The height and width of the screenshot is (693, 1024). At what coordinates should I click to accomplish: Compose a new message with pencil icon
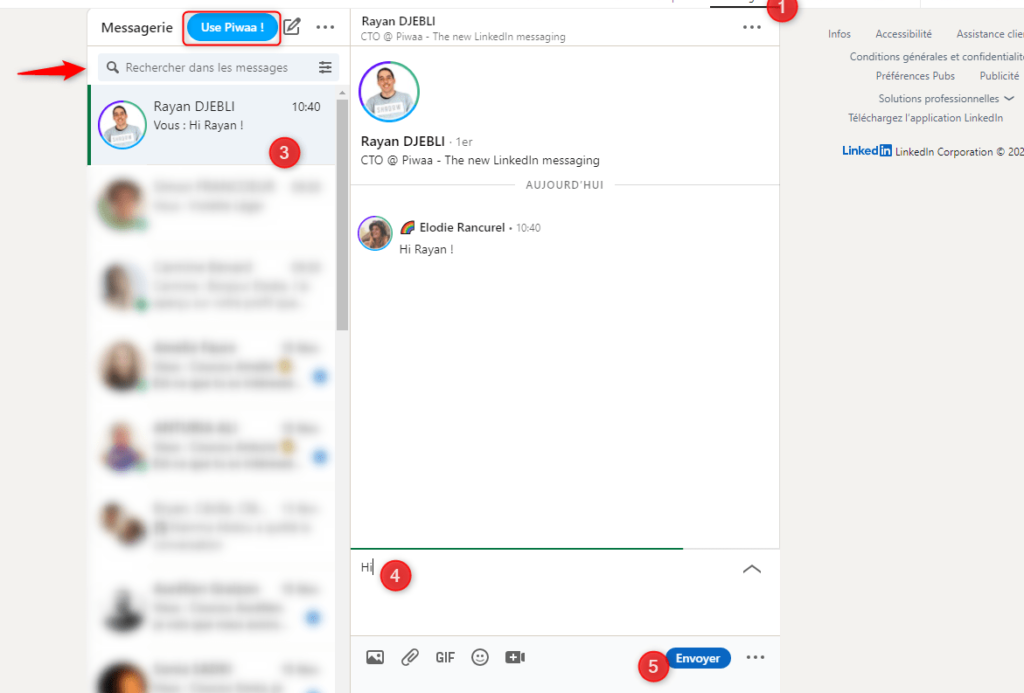click(x=292, y=27)
